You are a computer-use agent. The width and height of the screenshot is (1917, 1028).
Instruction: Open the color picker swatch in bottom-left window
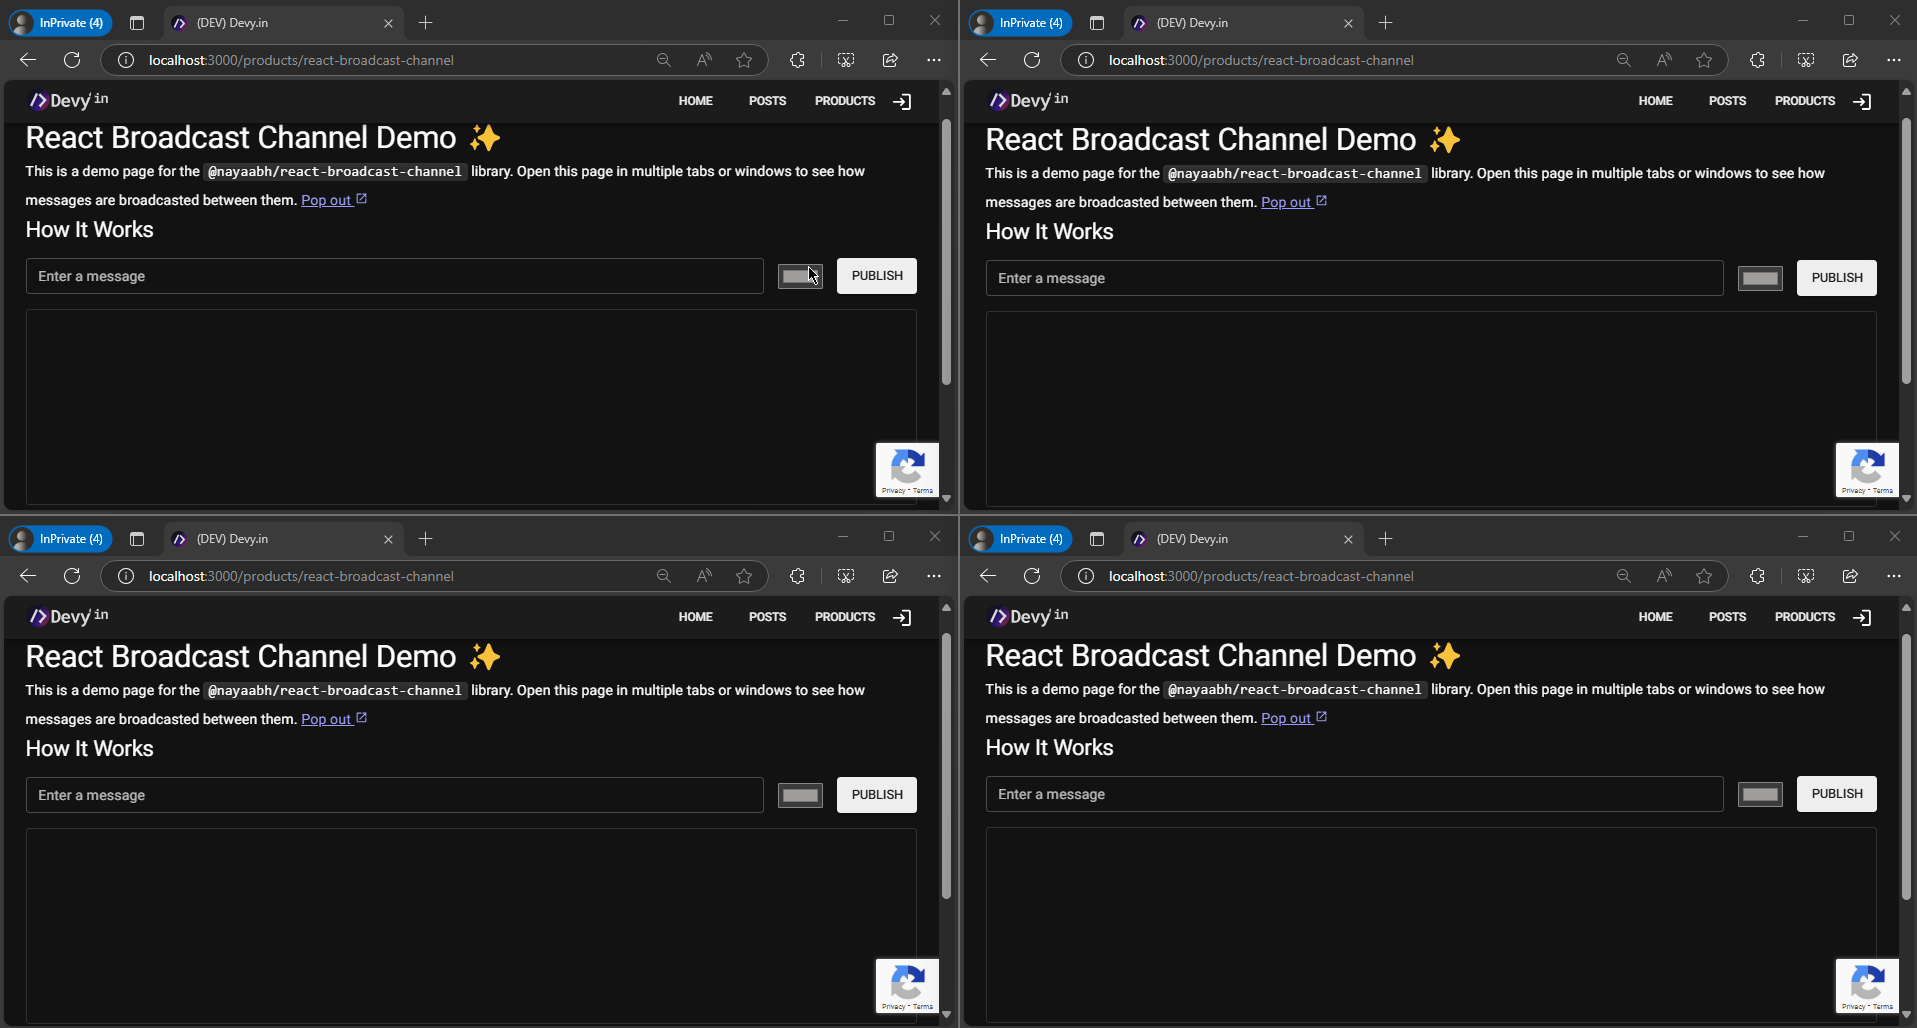tap(800, 795)
